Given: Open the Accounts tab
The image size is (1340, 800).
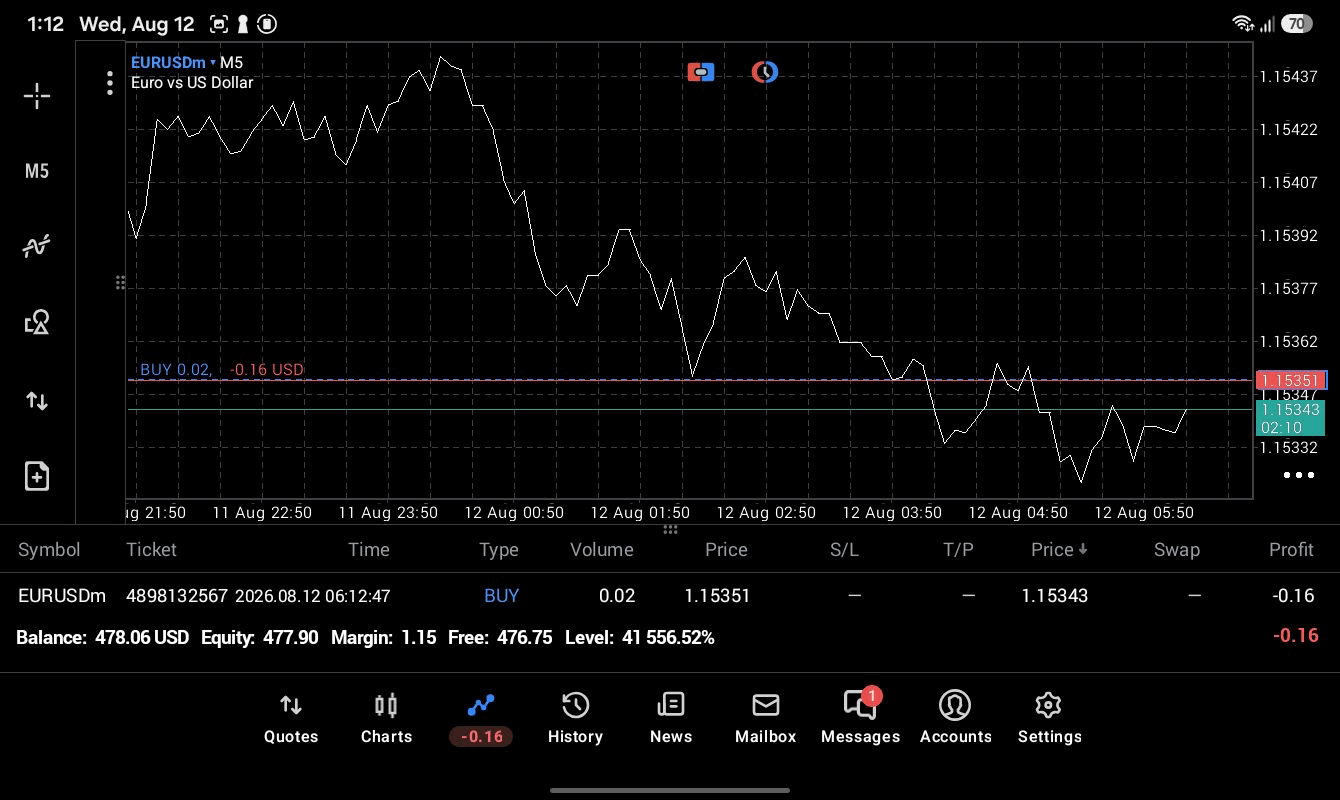Looking at the screenshot, I should [x=955, y=719].
